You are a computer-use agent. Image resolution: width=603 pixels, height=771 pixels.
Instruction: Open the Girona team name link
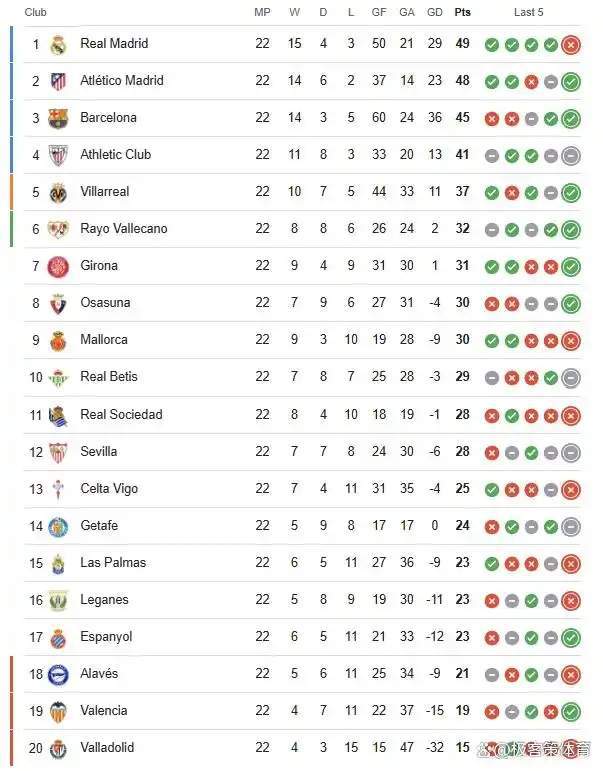tap(99, 265)
